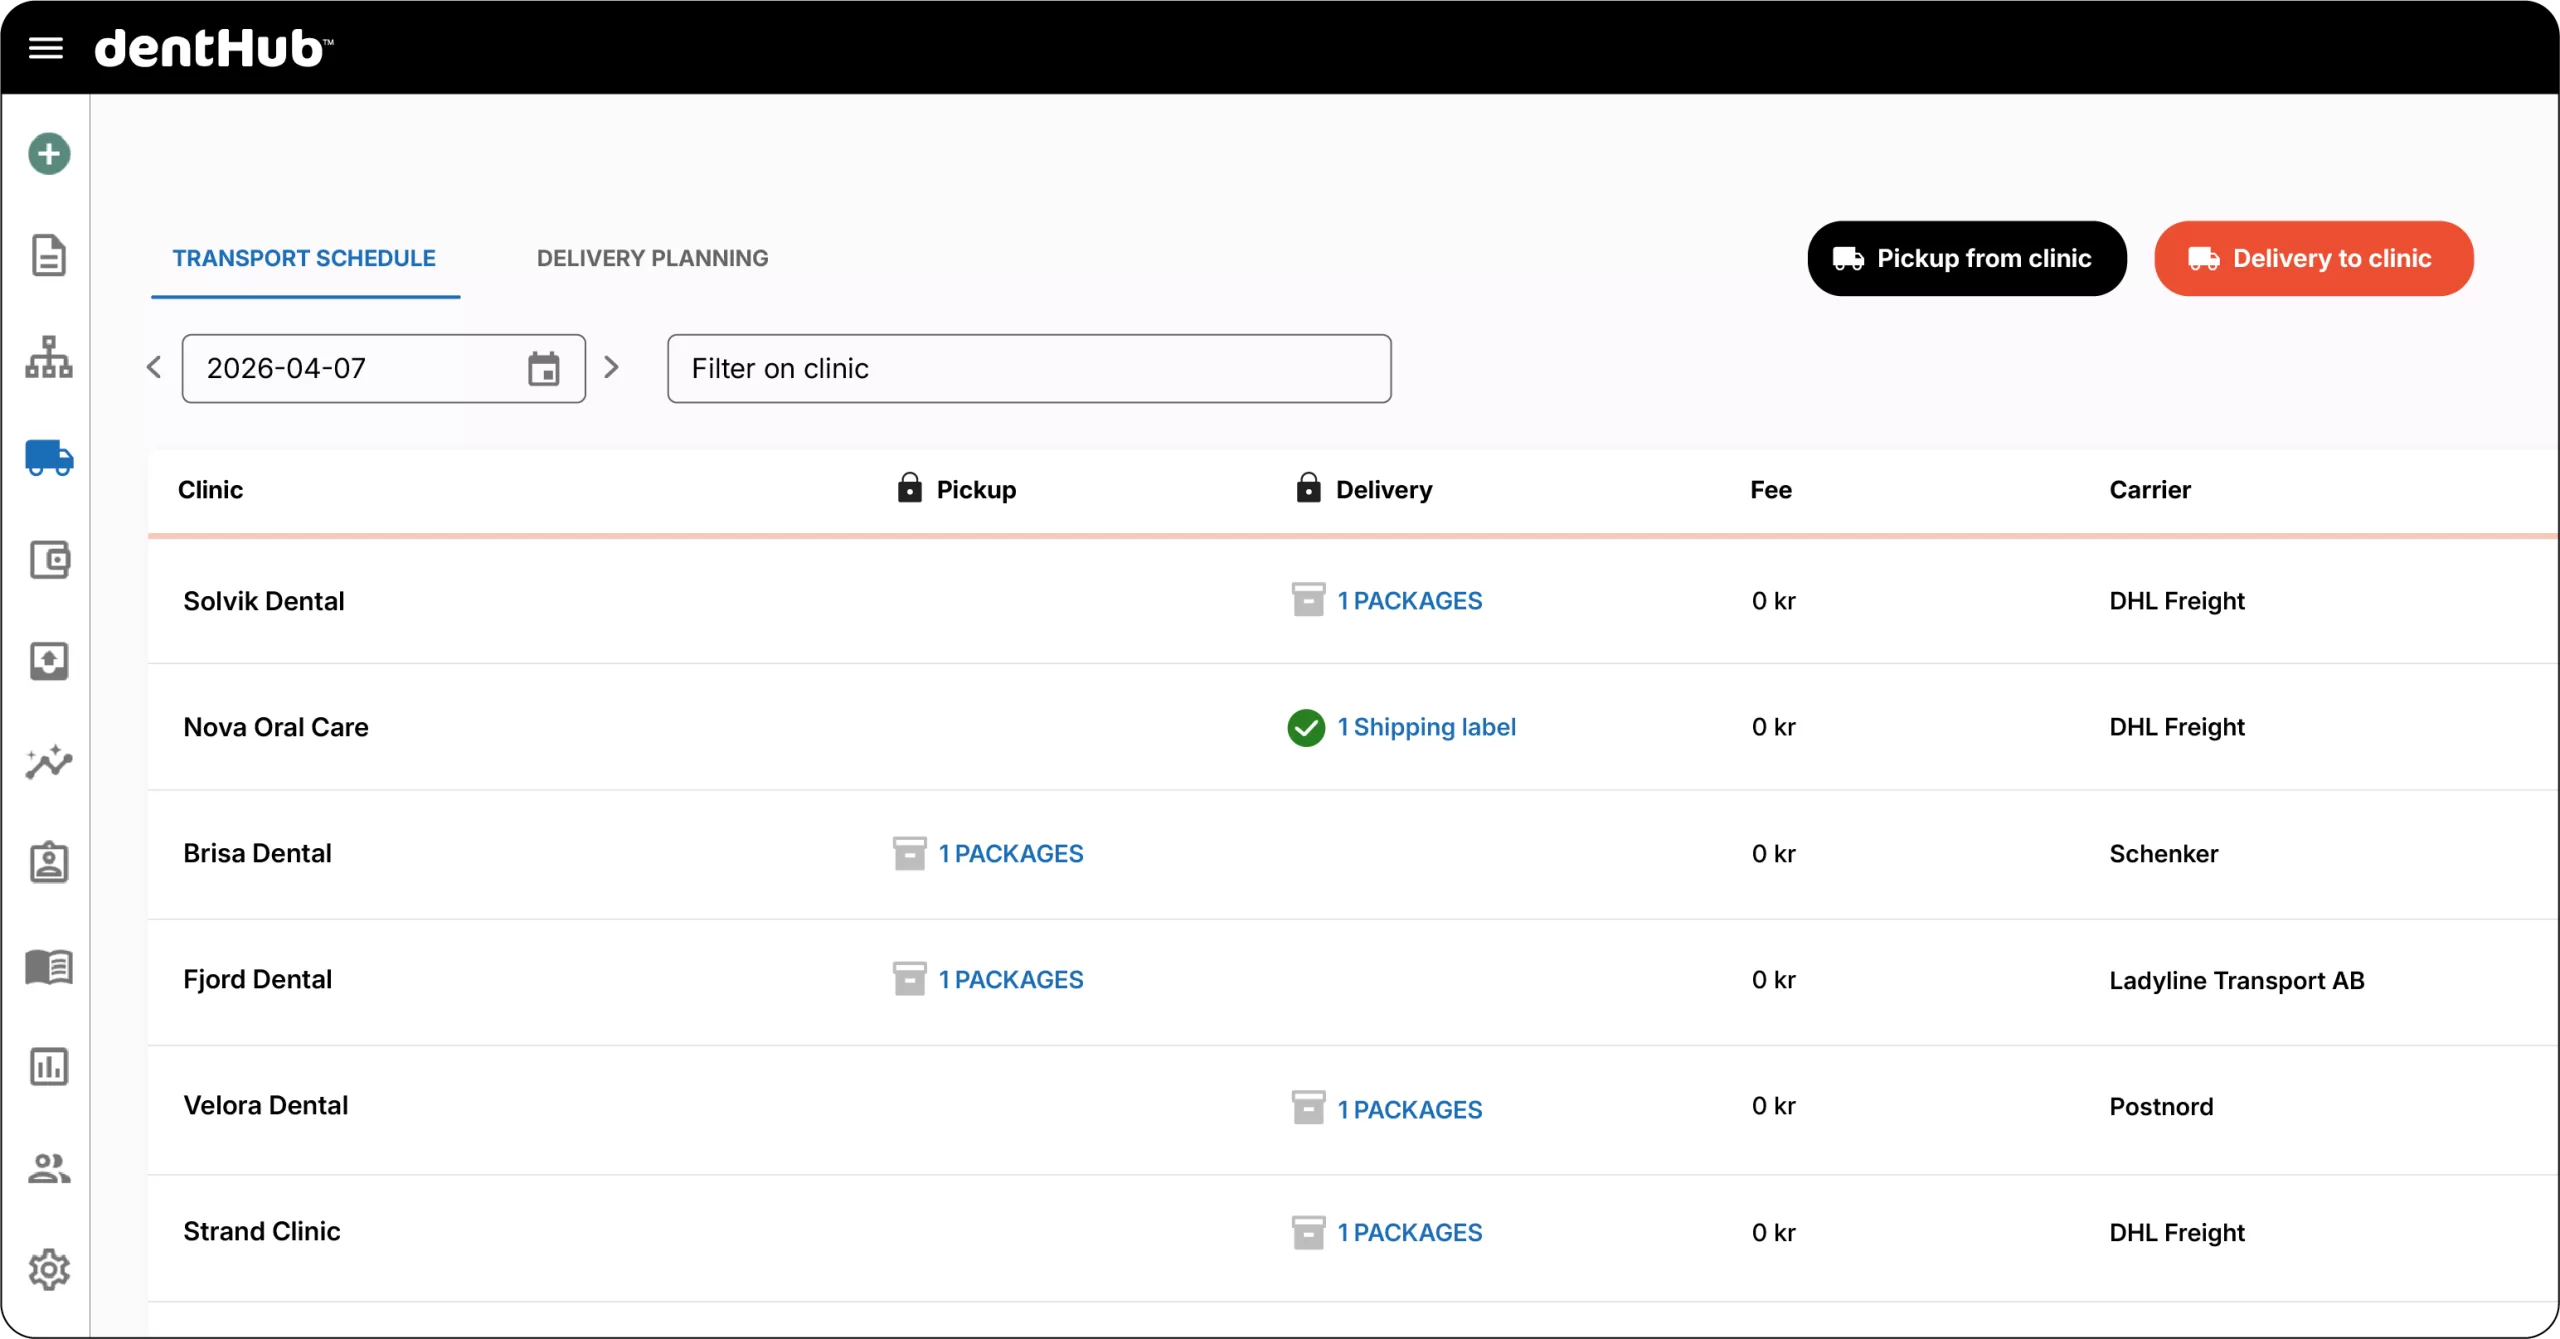Viewport: 2560px width, 1339px height.
Task: Open the document icon in sidebar
Action: point(49,255)
